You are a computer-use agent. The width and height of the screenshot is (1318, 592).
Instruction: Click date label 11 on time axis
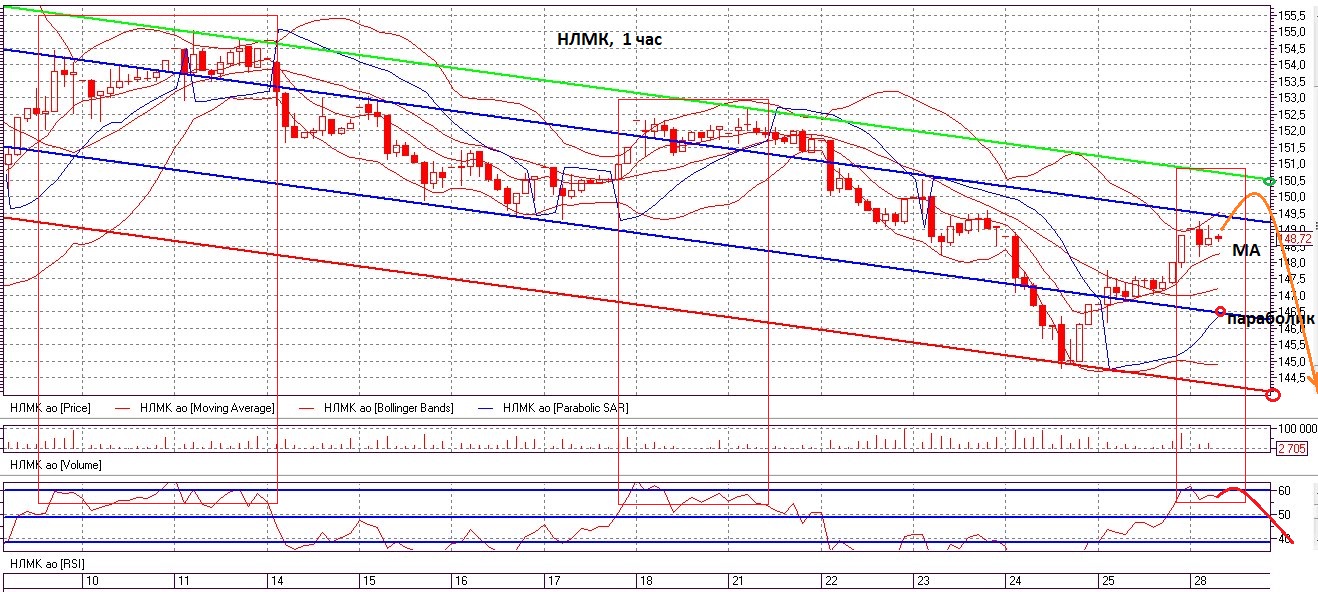click(x=184, y=580)
